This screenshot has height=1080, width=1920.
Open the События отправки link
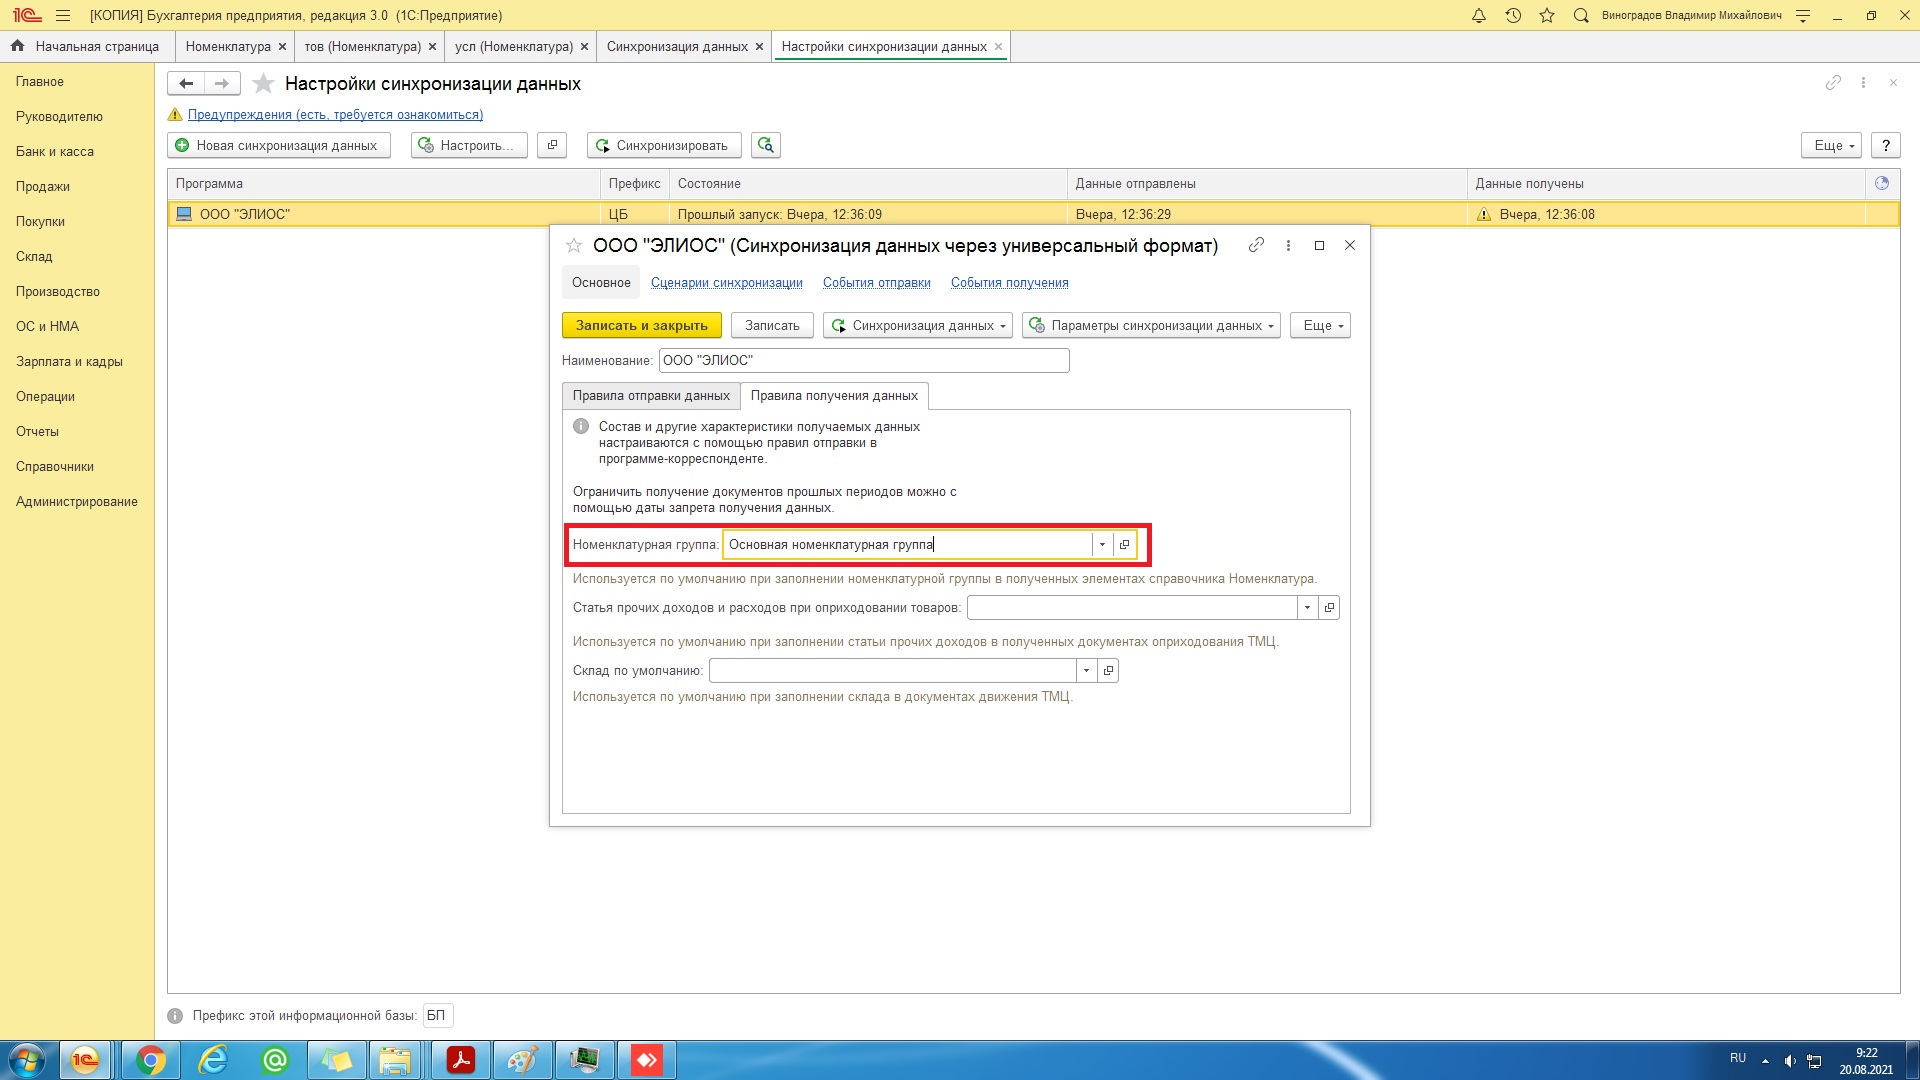pyautogui.click(x=877, y=283)
